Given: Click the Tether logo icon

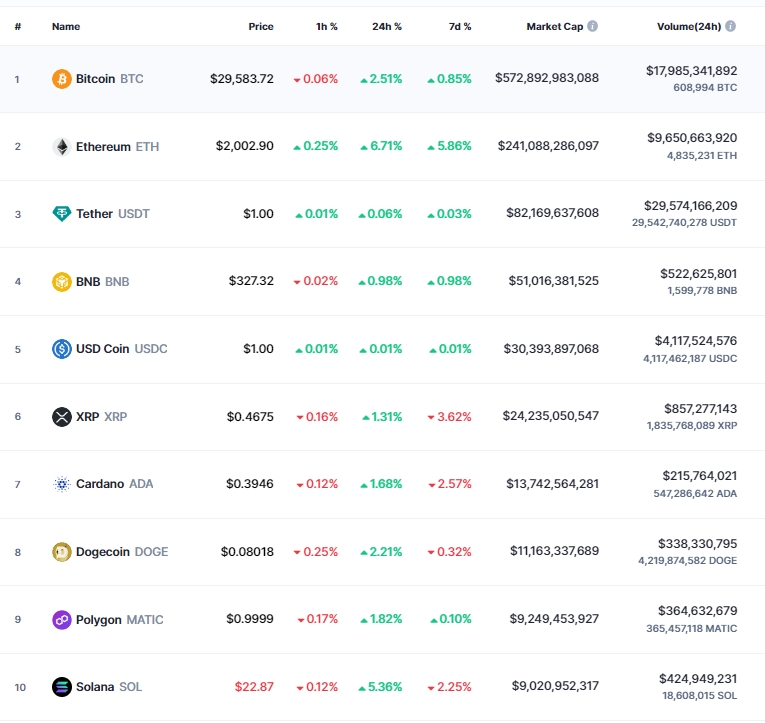Looking at the screenshot, I should pos(62,213).
